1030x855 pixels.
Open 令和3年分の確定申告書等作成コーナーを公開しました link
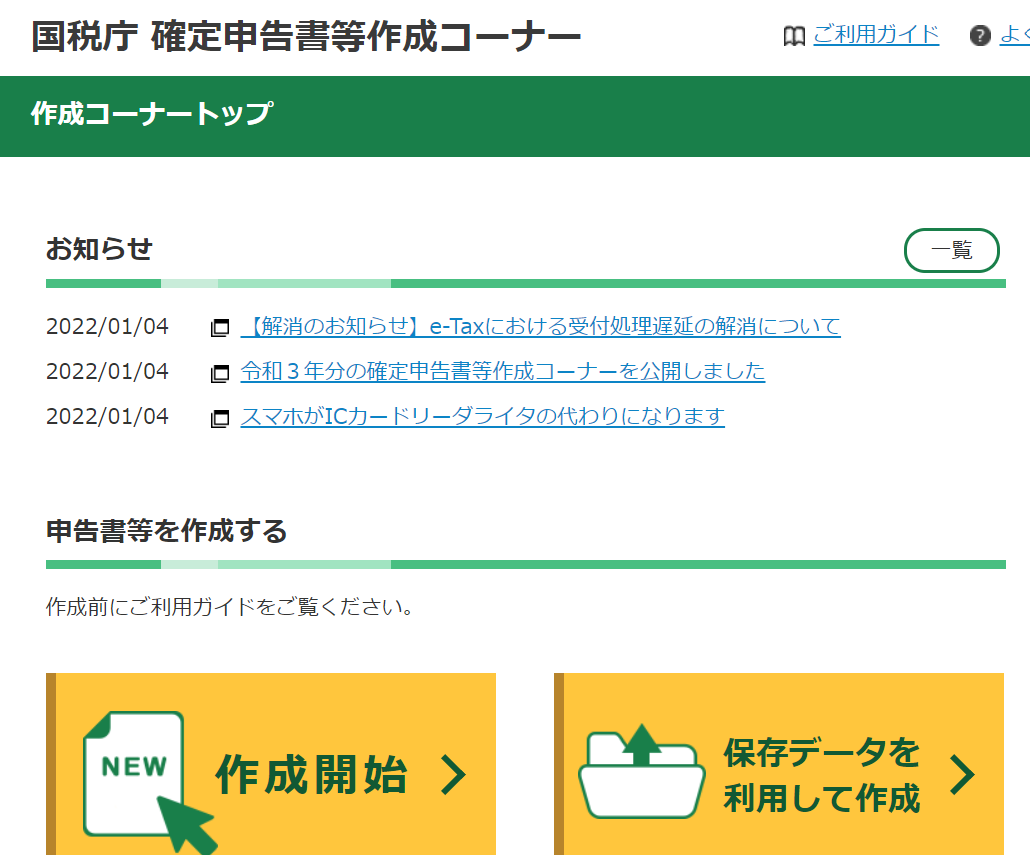pos(503,371)
